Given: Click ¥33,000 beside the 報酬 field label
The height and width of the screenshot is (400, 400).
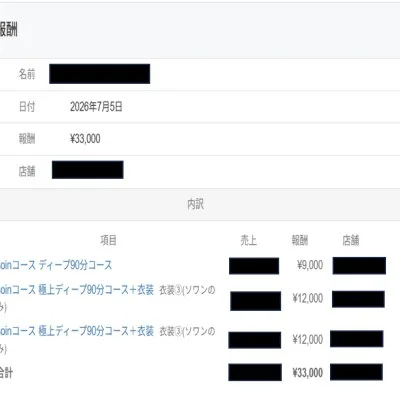Looking at the screenshot, I should (85, 139).
